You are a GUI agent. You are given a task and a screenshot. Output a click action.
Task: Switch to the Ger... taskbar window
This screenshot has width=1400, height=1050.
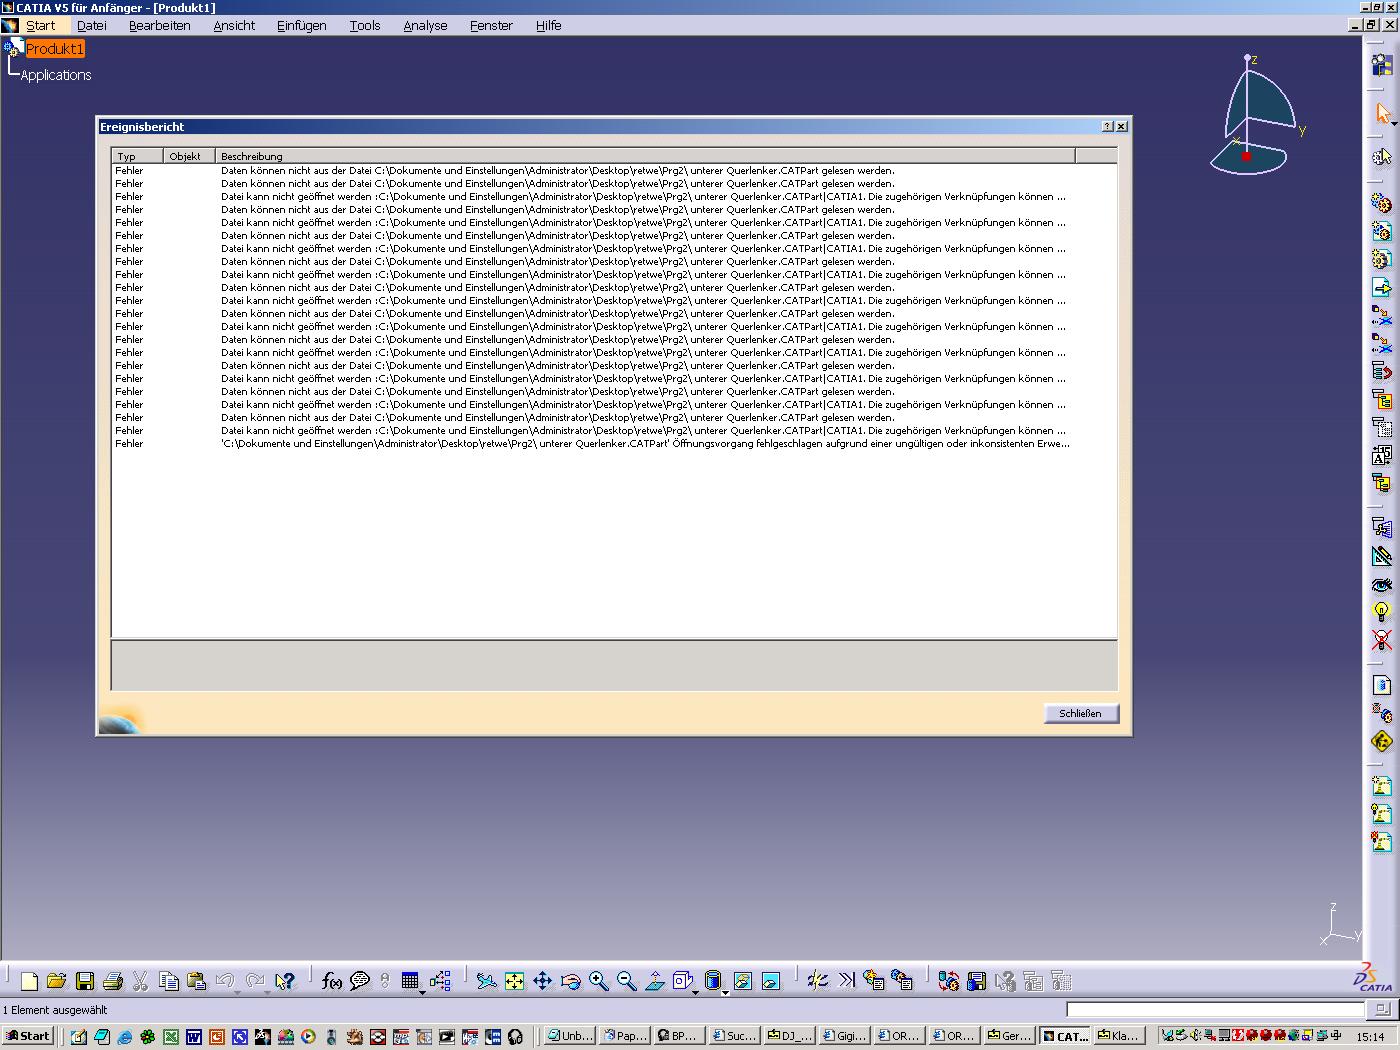[x=1009, y=1036]
